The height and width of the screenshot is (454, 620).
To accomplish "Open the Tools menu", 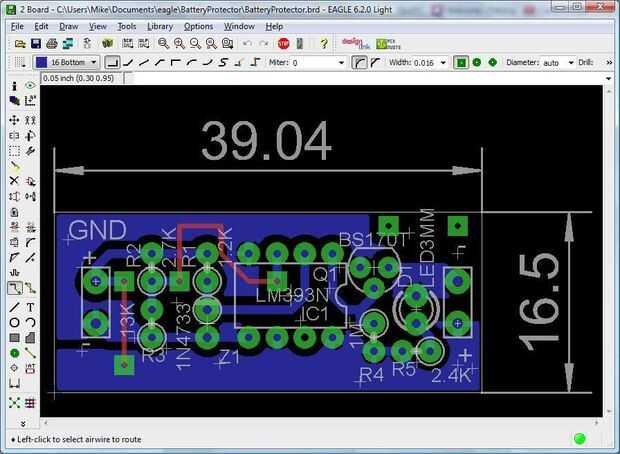I will [x=127, y=26].
